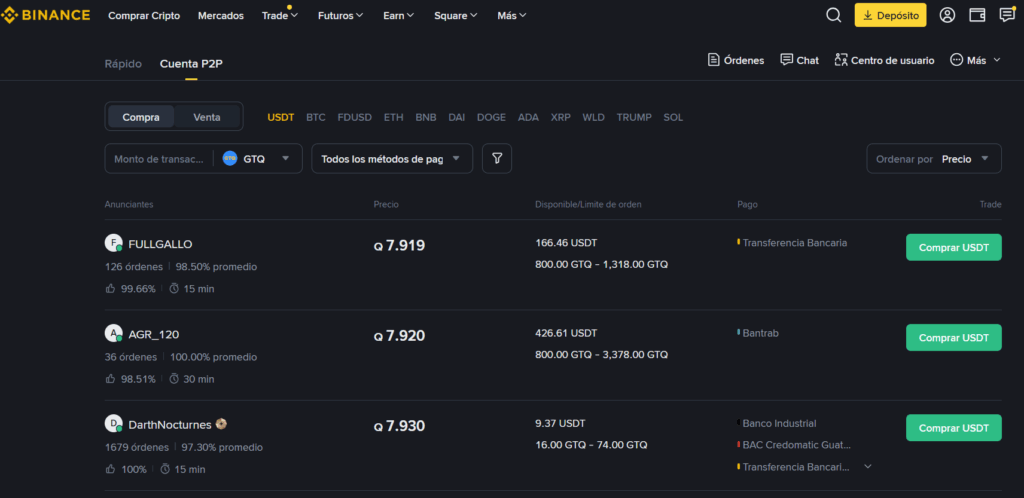
Task: Click the filter funnel icon
Action: coord(497,158)
